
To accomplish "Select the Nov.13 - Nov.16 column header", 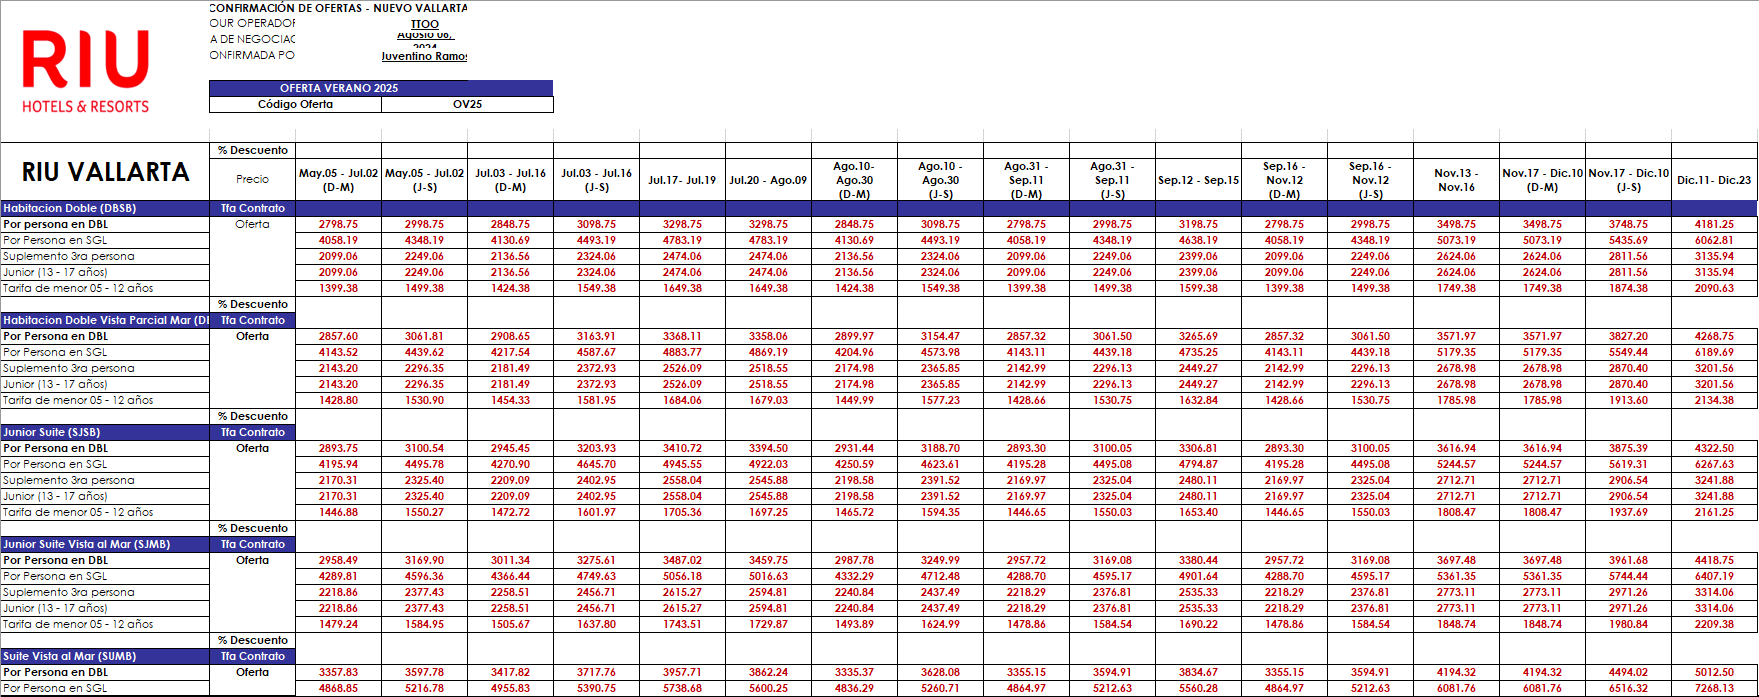I will 1456,180.
